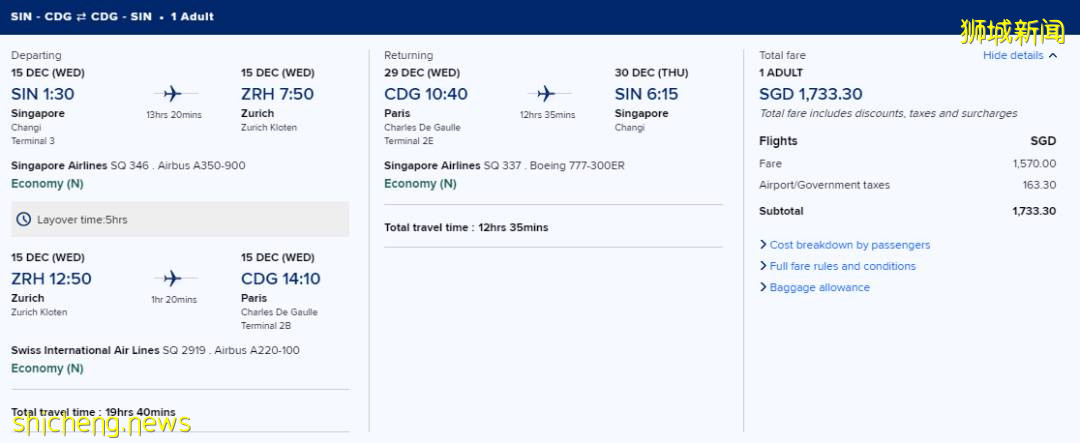Click the clock icon beside Layover time

tap(24, 219)
